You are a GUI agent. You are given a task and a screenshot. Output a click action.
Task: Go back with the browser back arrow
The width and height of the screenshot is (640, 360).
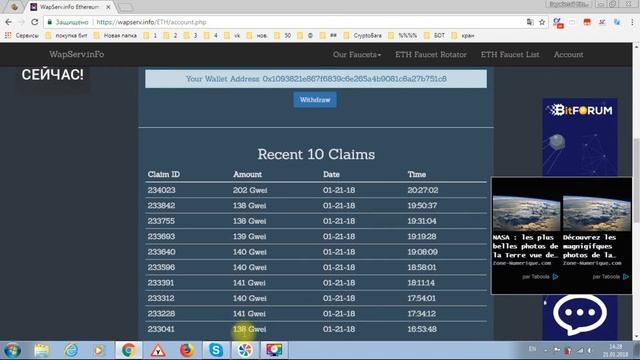9,22
